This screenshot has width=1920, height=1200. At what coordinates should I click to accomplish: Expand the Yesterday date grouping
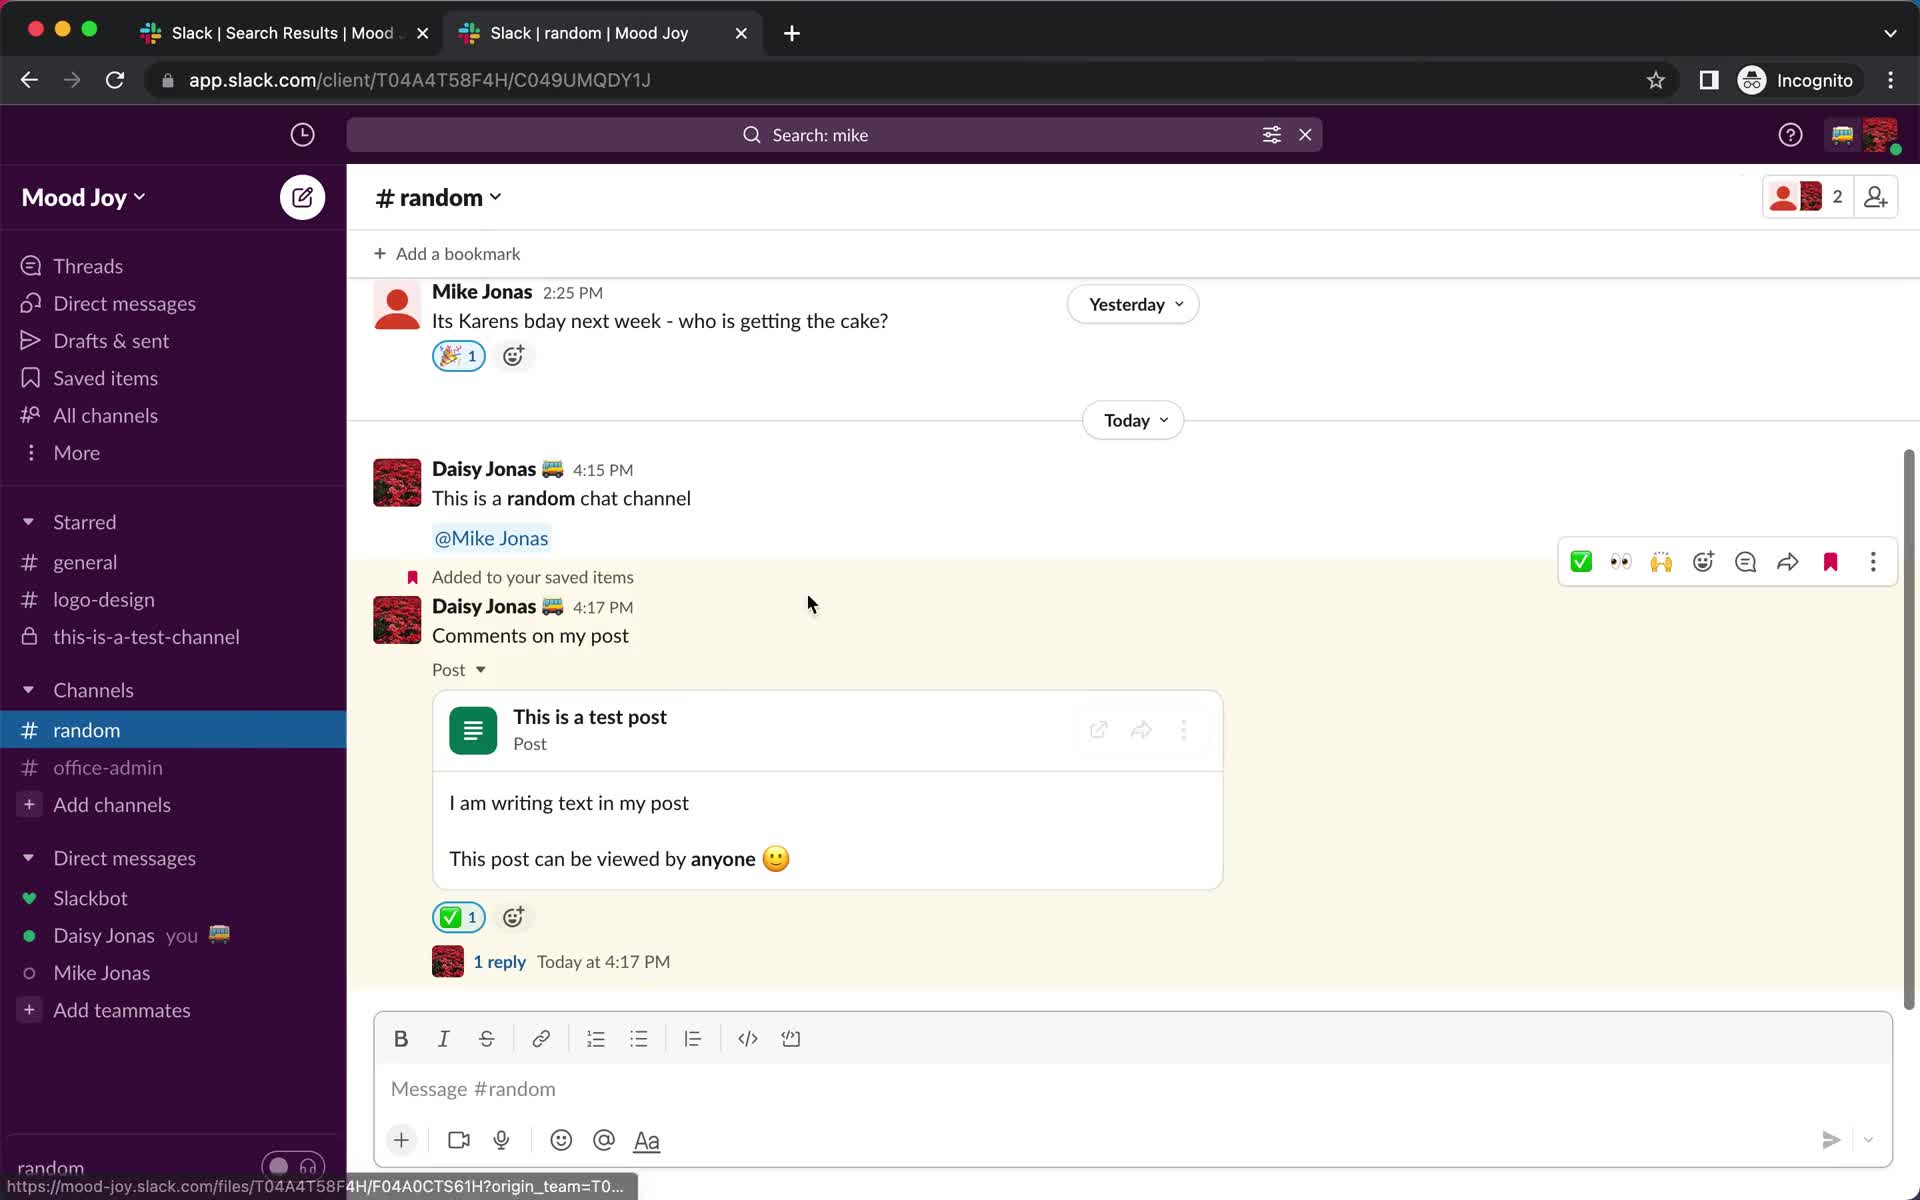(1131, 303)
